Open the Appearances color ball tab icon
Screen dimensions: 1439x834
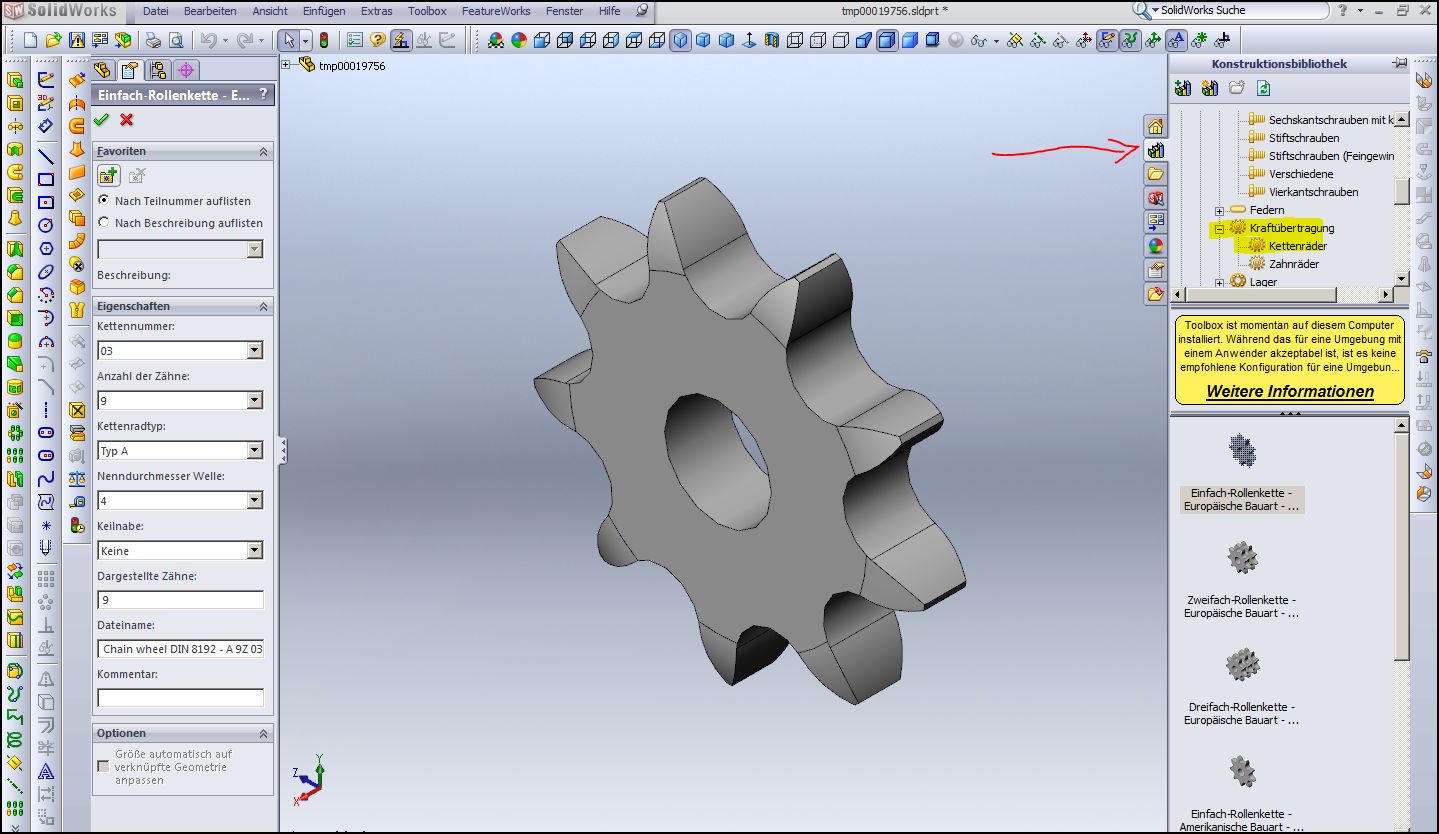[1155, 246]
